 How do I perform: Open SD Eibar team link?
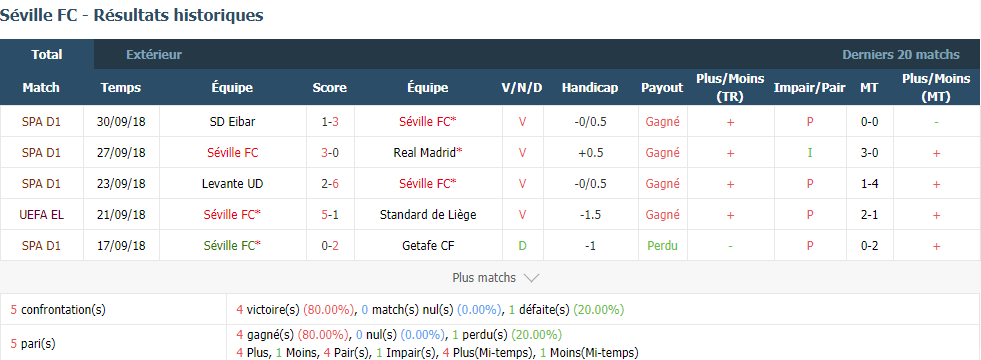232,121
